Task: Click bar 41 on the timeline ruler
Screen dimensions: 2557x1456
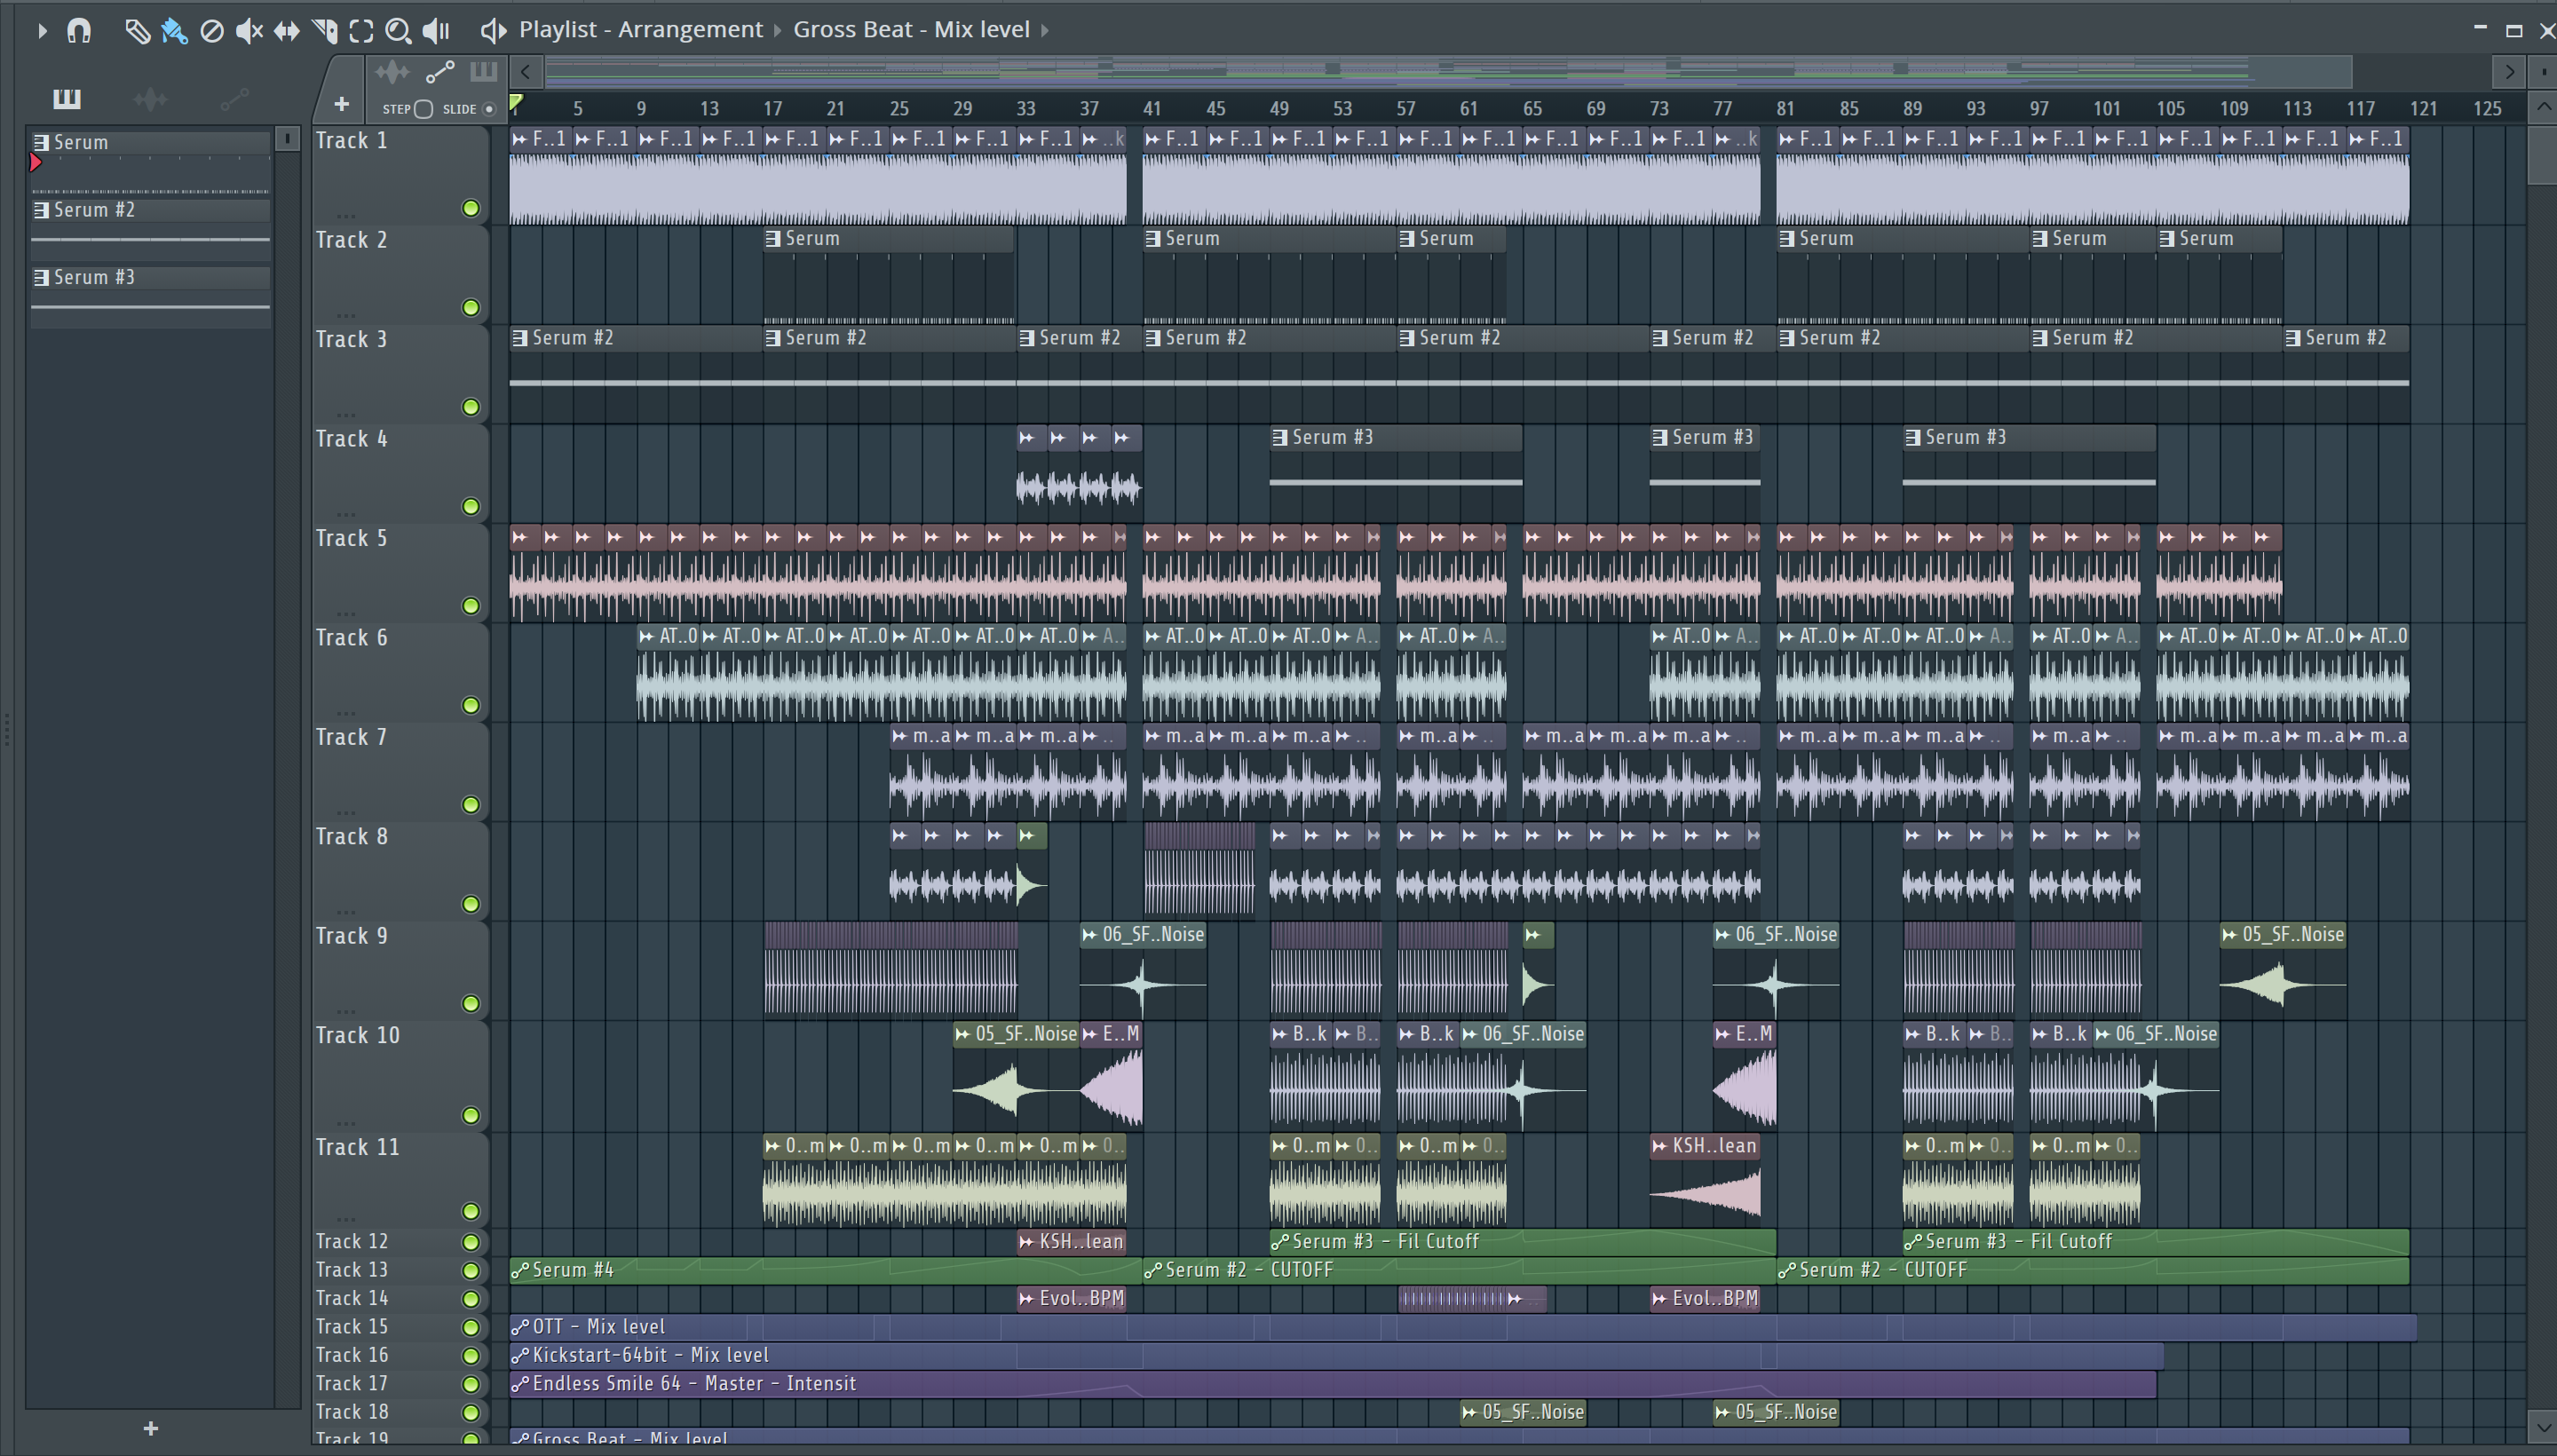Action: coord(1152,109)
